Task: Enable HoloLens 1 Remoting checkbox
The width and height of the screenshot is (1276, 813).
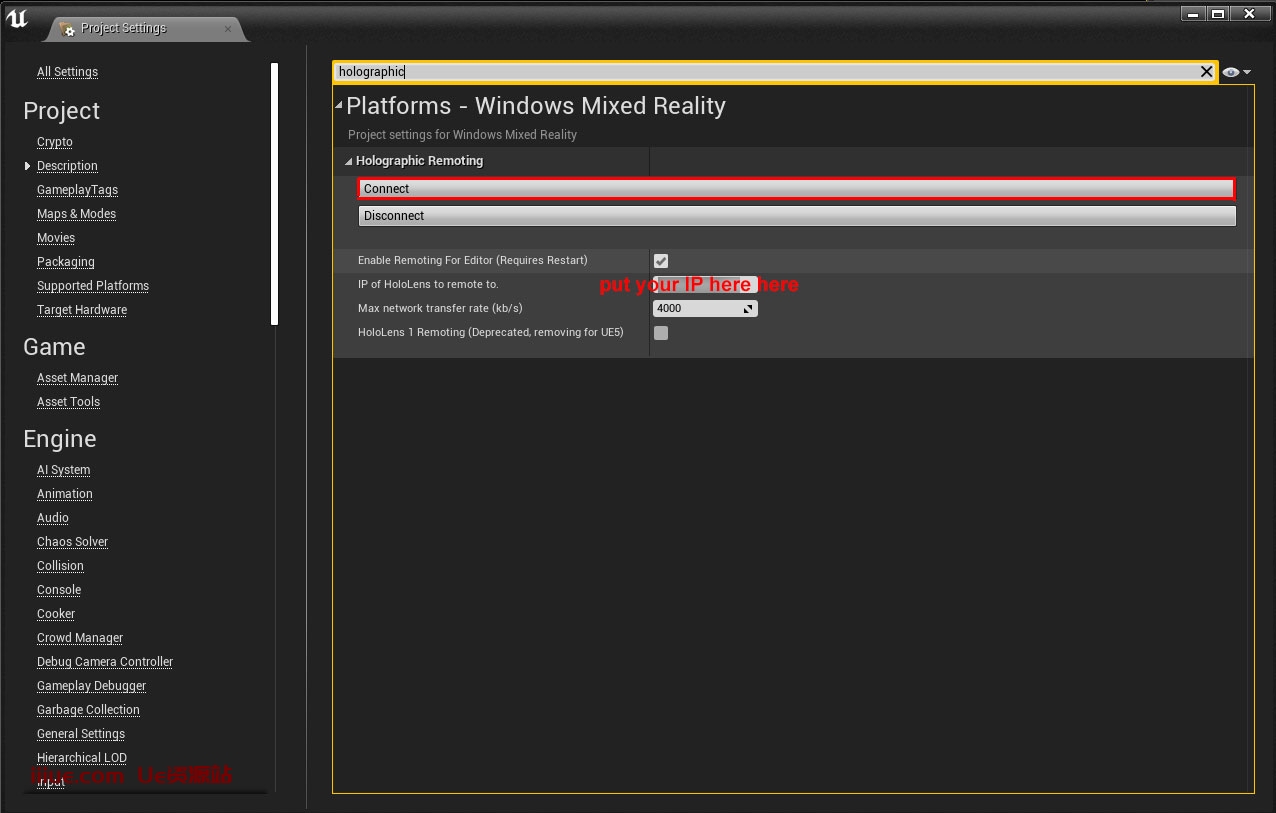Action: 661,333
